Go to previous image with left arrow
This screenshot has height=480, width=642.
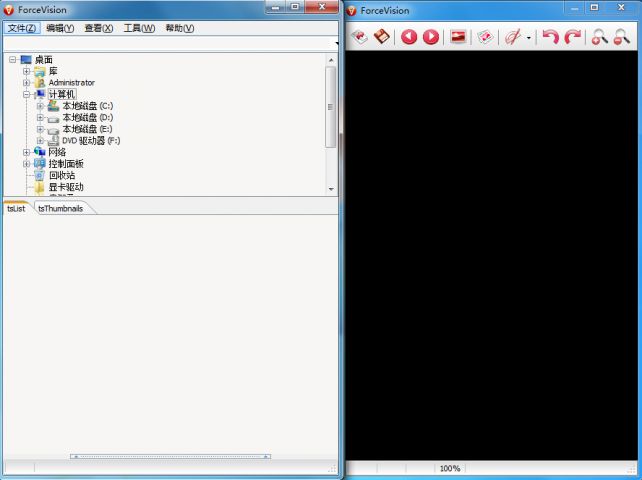[410, 37]
